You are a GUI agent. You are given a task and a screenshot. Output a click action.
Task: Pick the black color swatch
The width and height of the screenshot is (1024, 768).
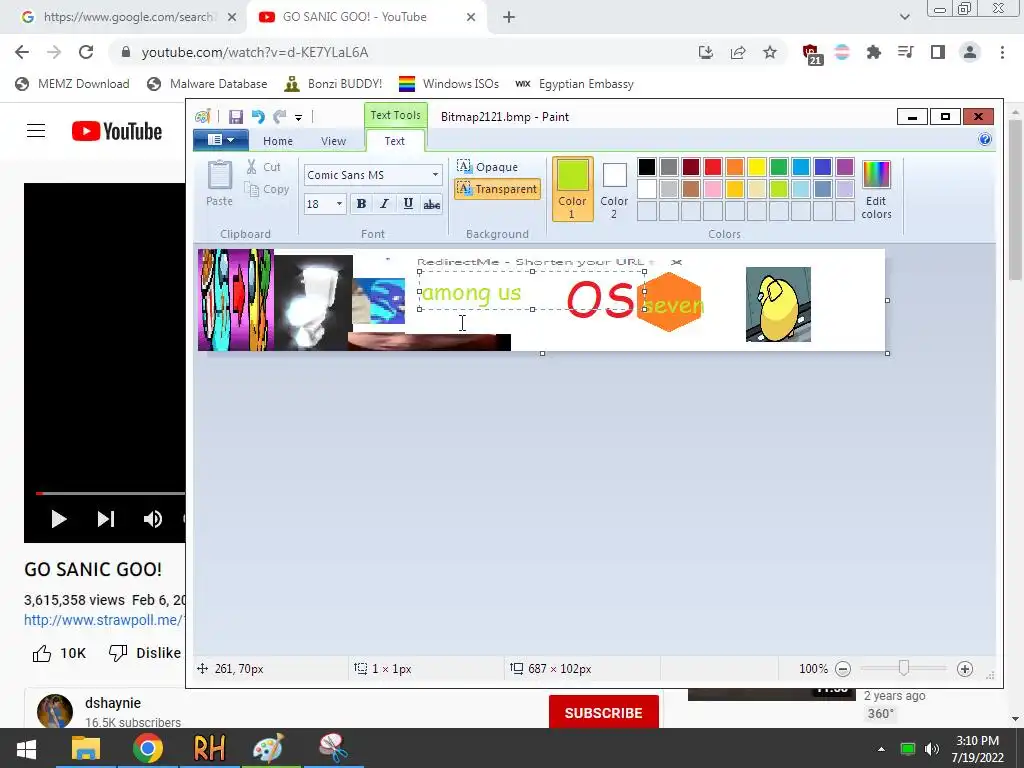(x=647, y=167)
